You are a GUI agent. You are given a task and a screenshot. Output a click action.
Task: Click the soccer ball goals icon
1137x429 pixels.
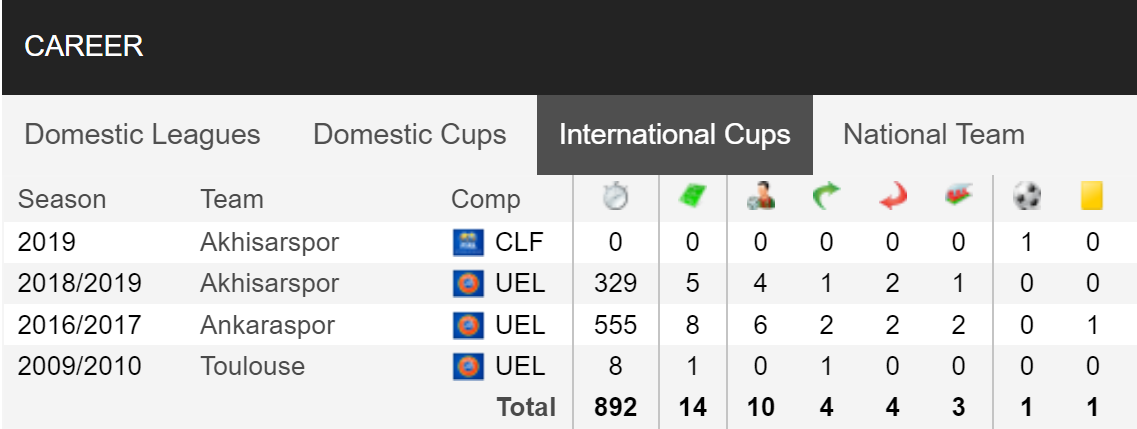pyautogui.click(x=1026, y=197)
